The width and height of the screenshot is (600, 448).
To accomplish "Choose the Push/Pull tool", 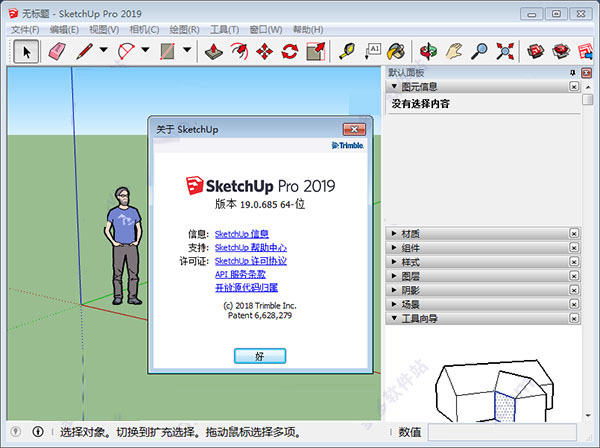I will click(x=214, y=51).
